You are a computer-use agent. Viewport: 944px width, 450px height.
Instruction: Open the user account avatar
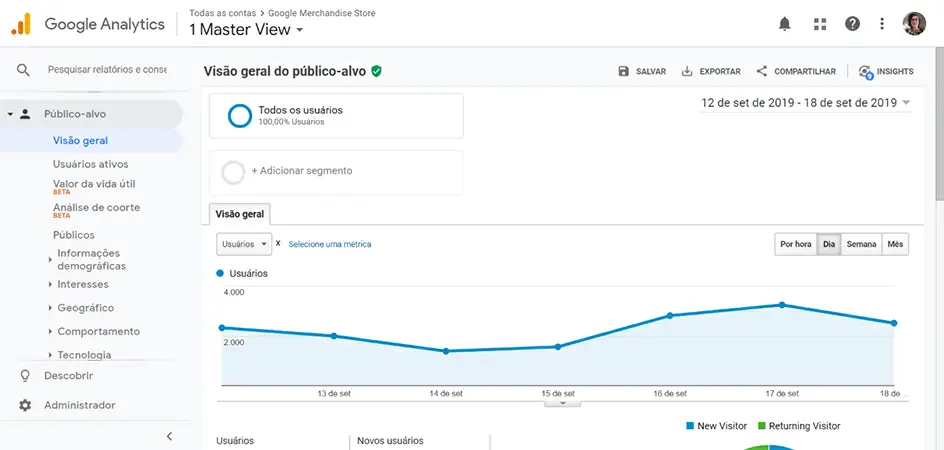[x=914, y=24]
